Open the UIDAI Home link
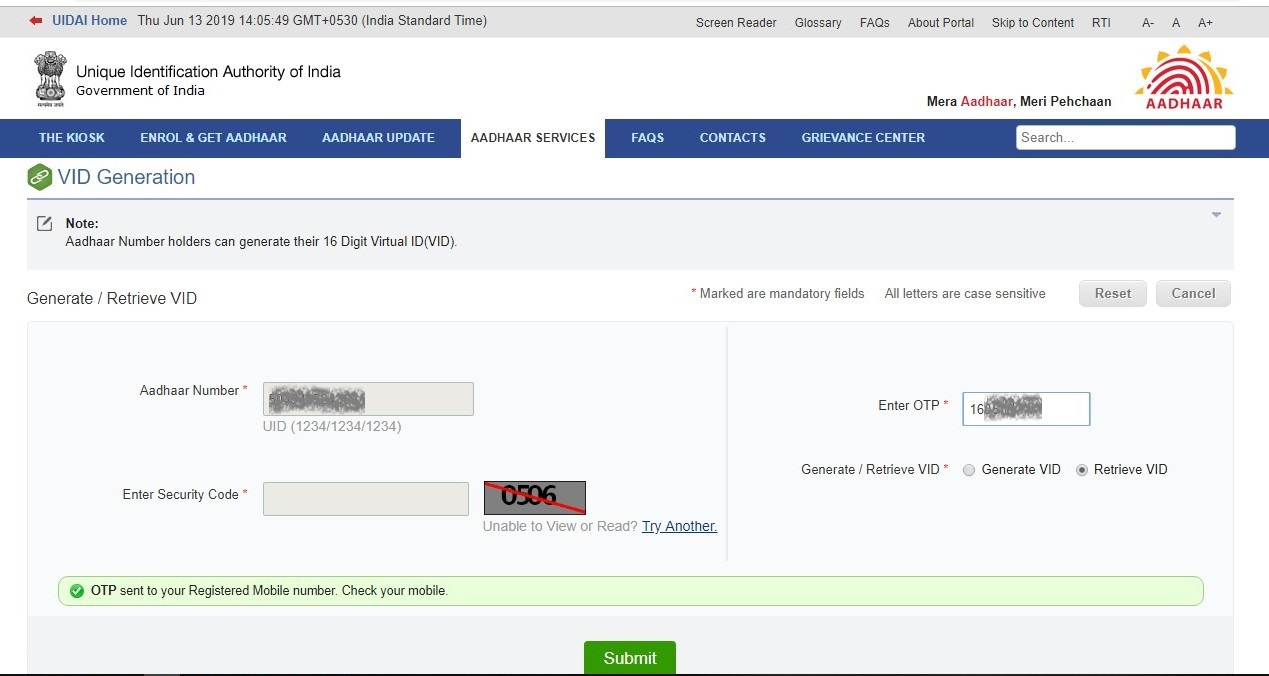 (89, 21)
